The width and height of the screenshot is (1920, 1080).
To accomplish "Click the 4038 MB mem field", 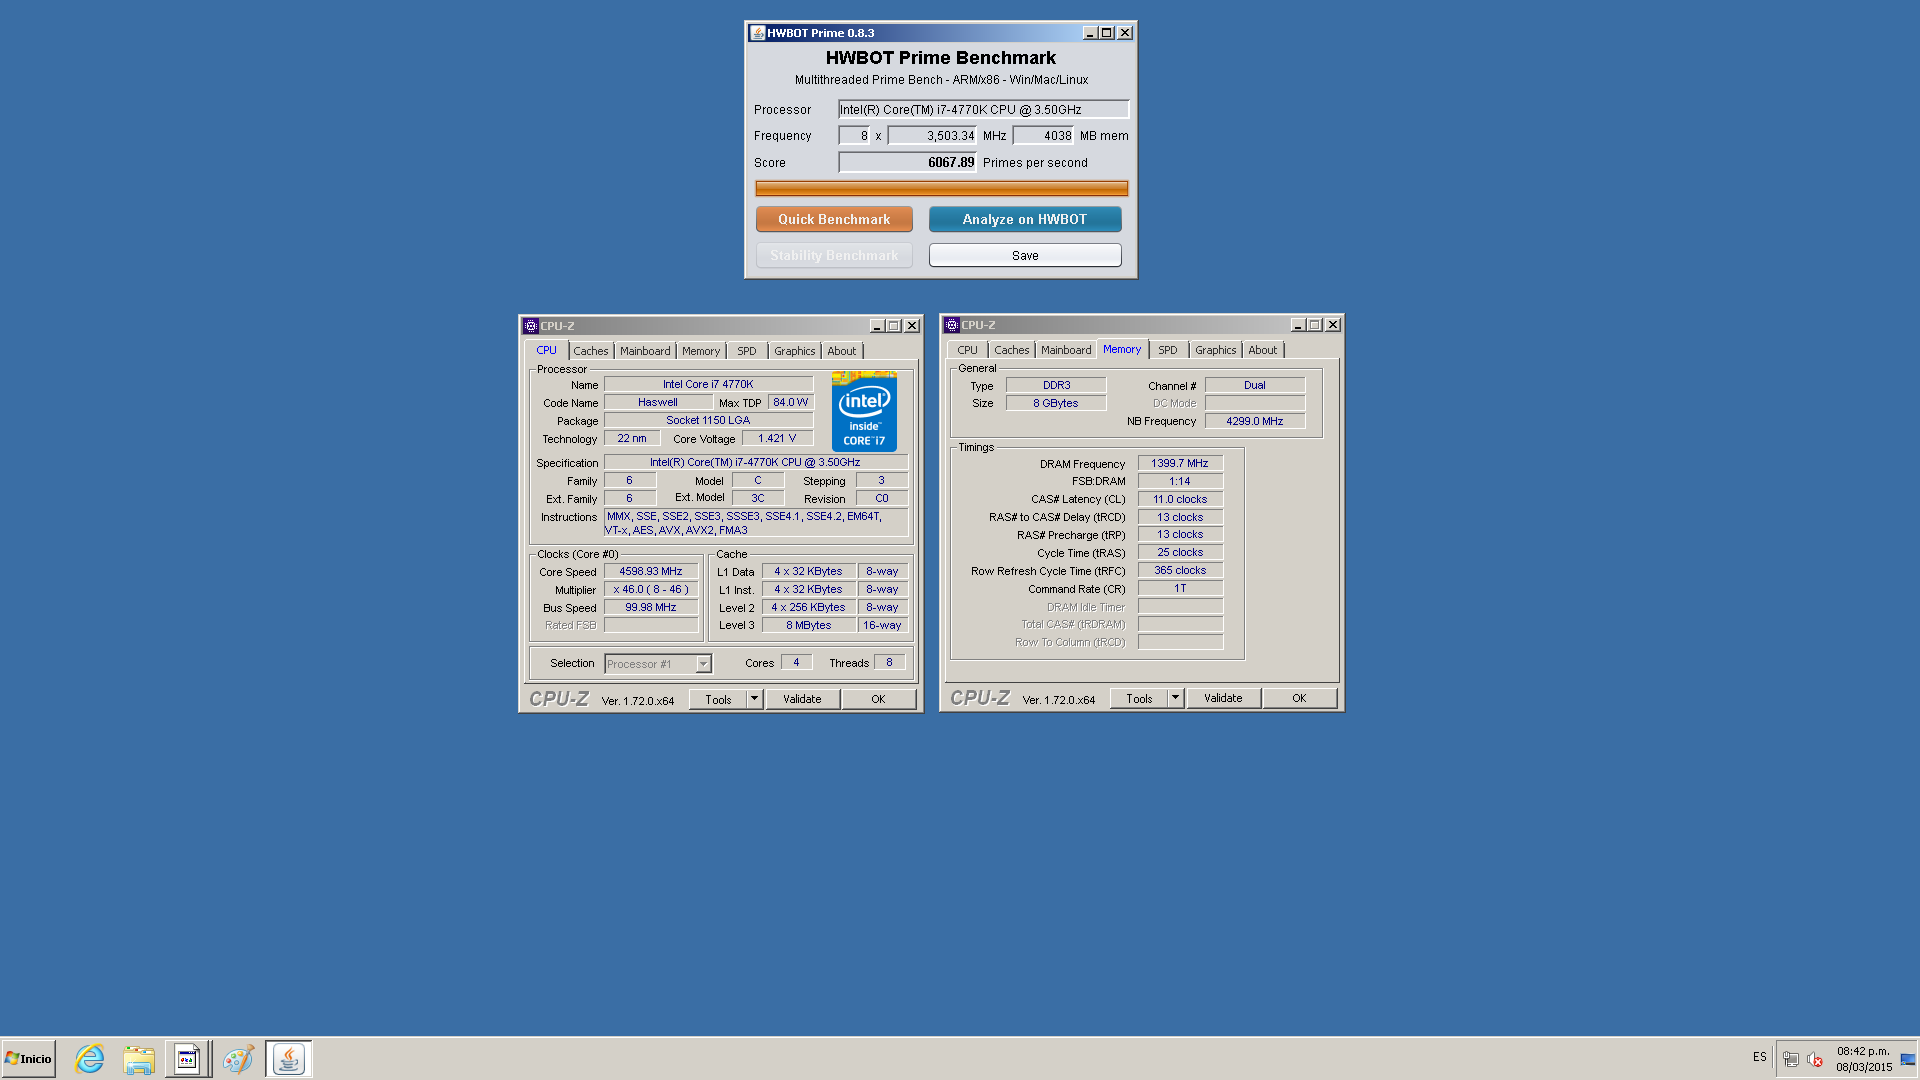I will coord(1044,135).
